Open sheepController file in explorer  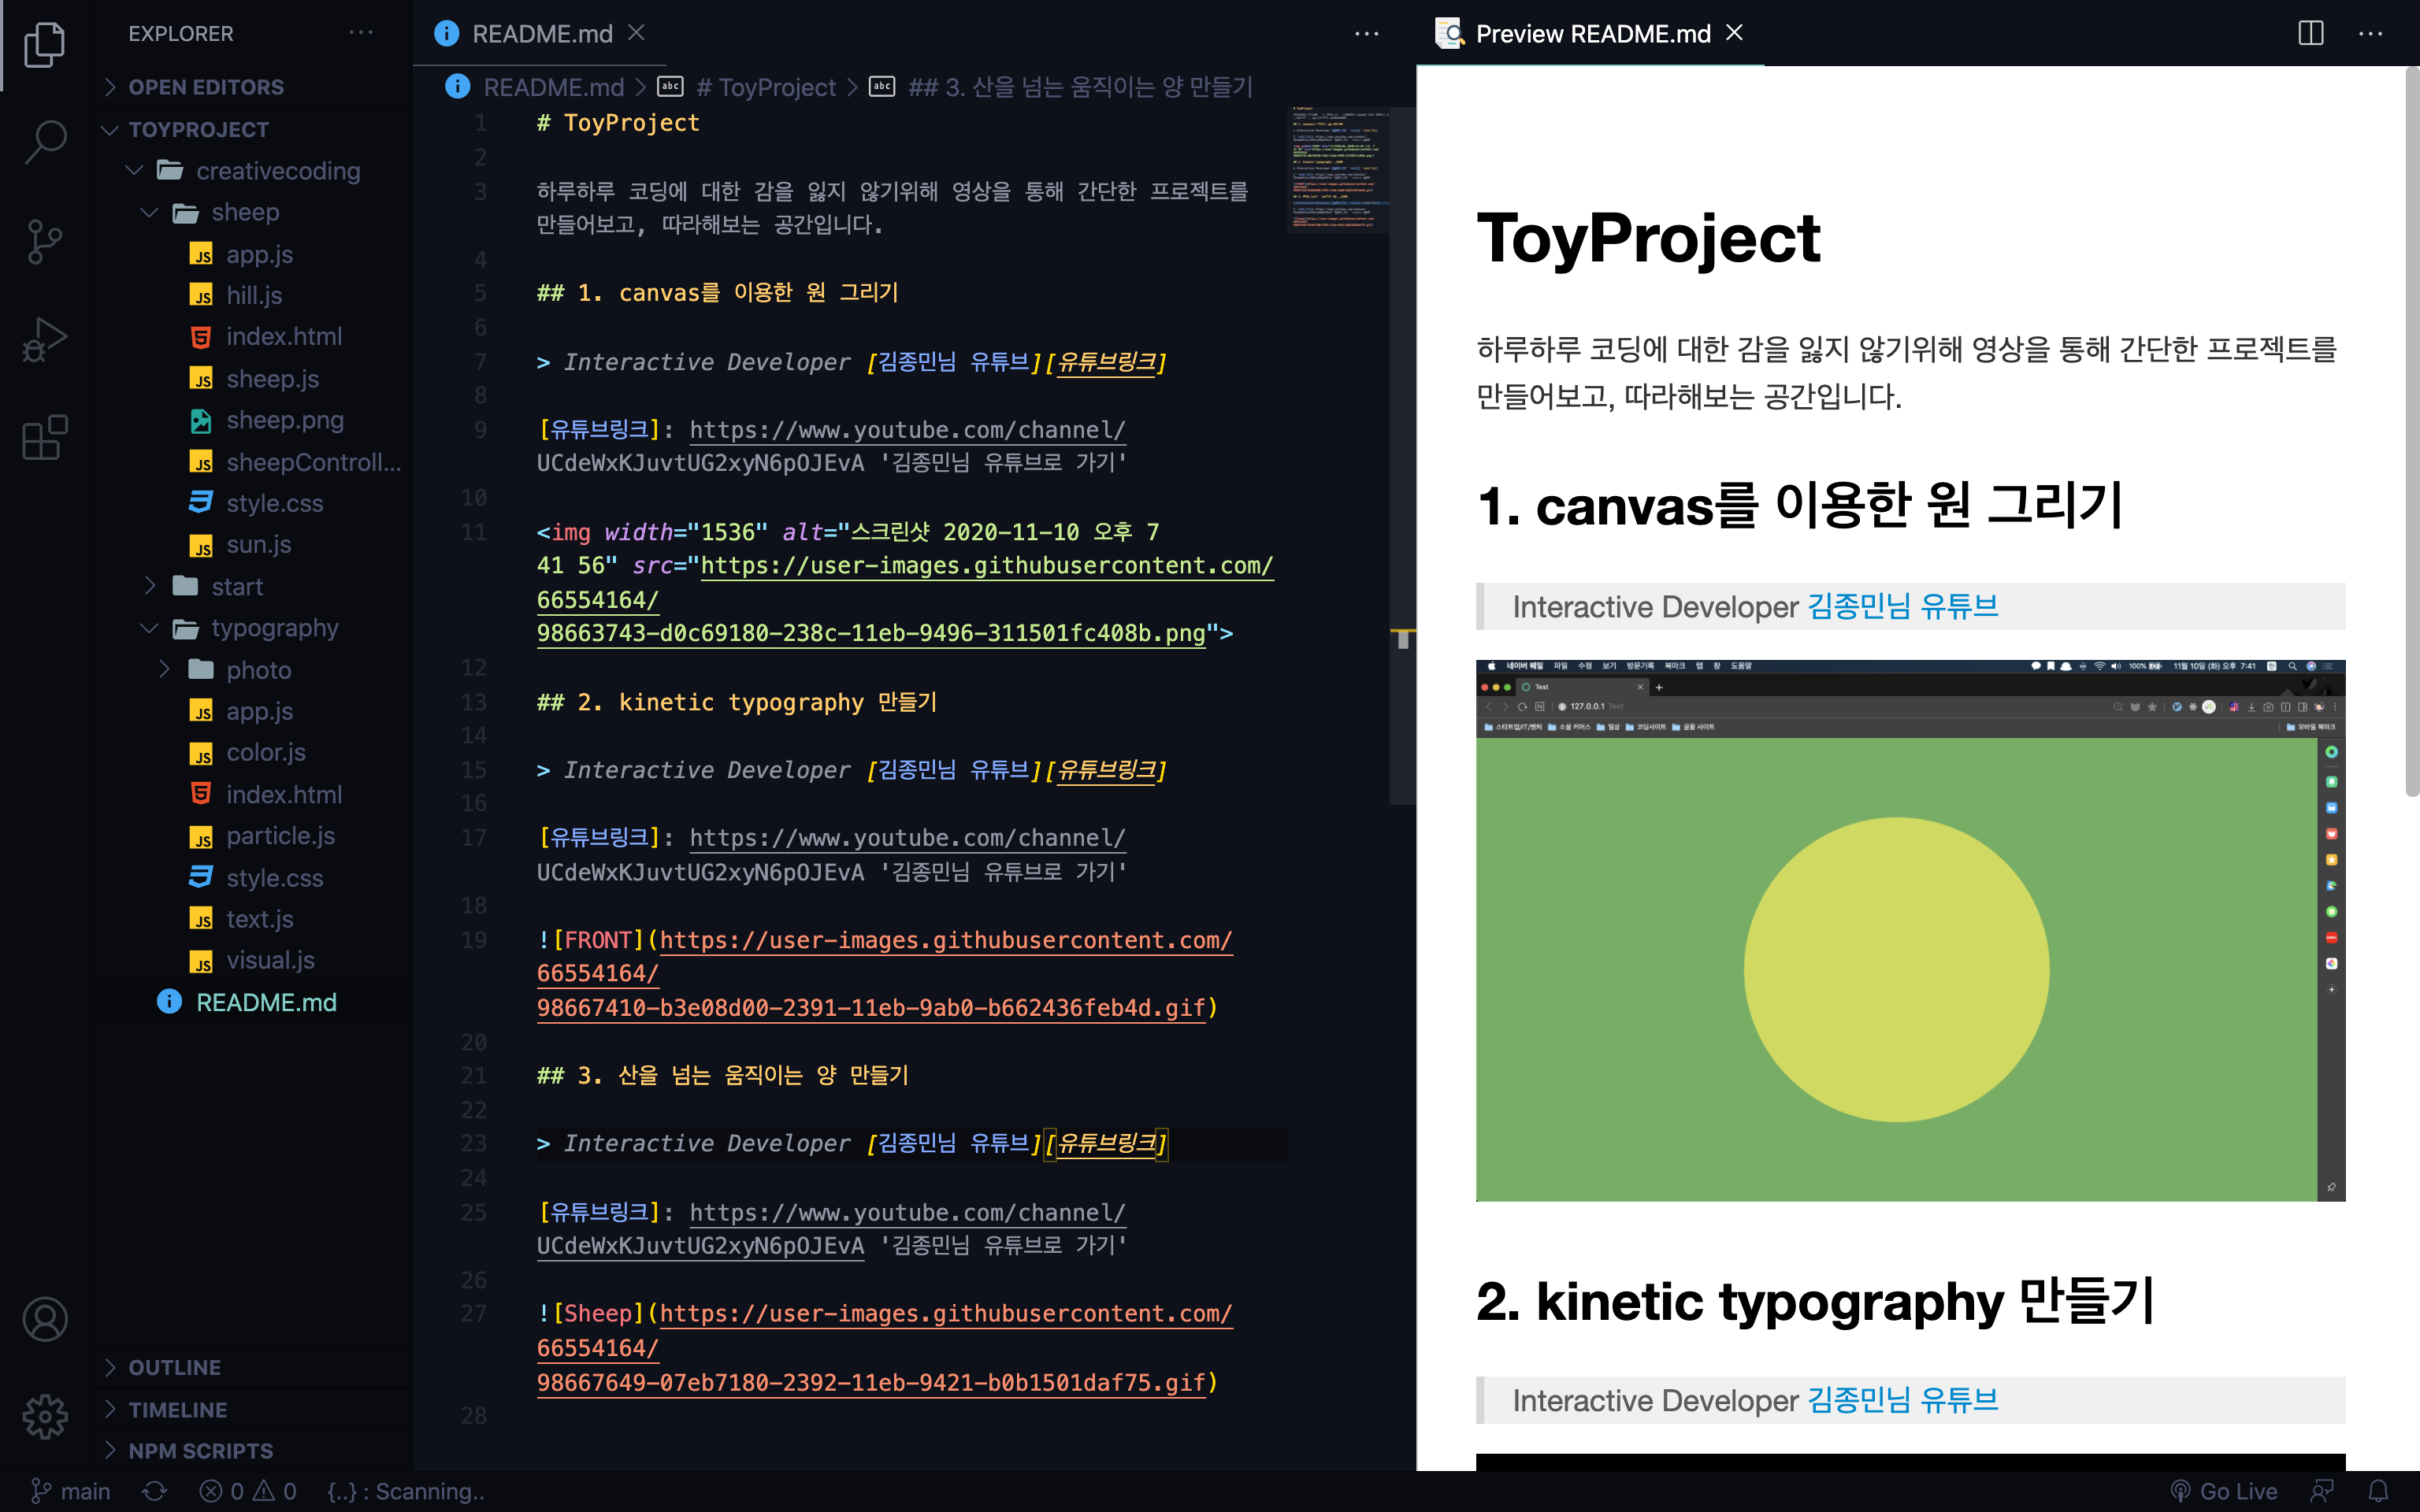pyautogui.click(x=312, y=462)
